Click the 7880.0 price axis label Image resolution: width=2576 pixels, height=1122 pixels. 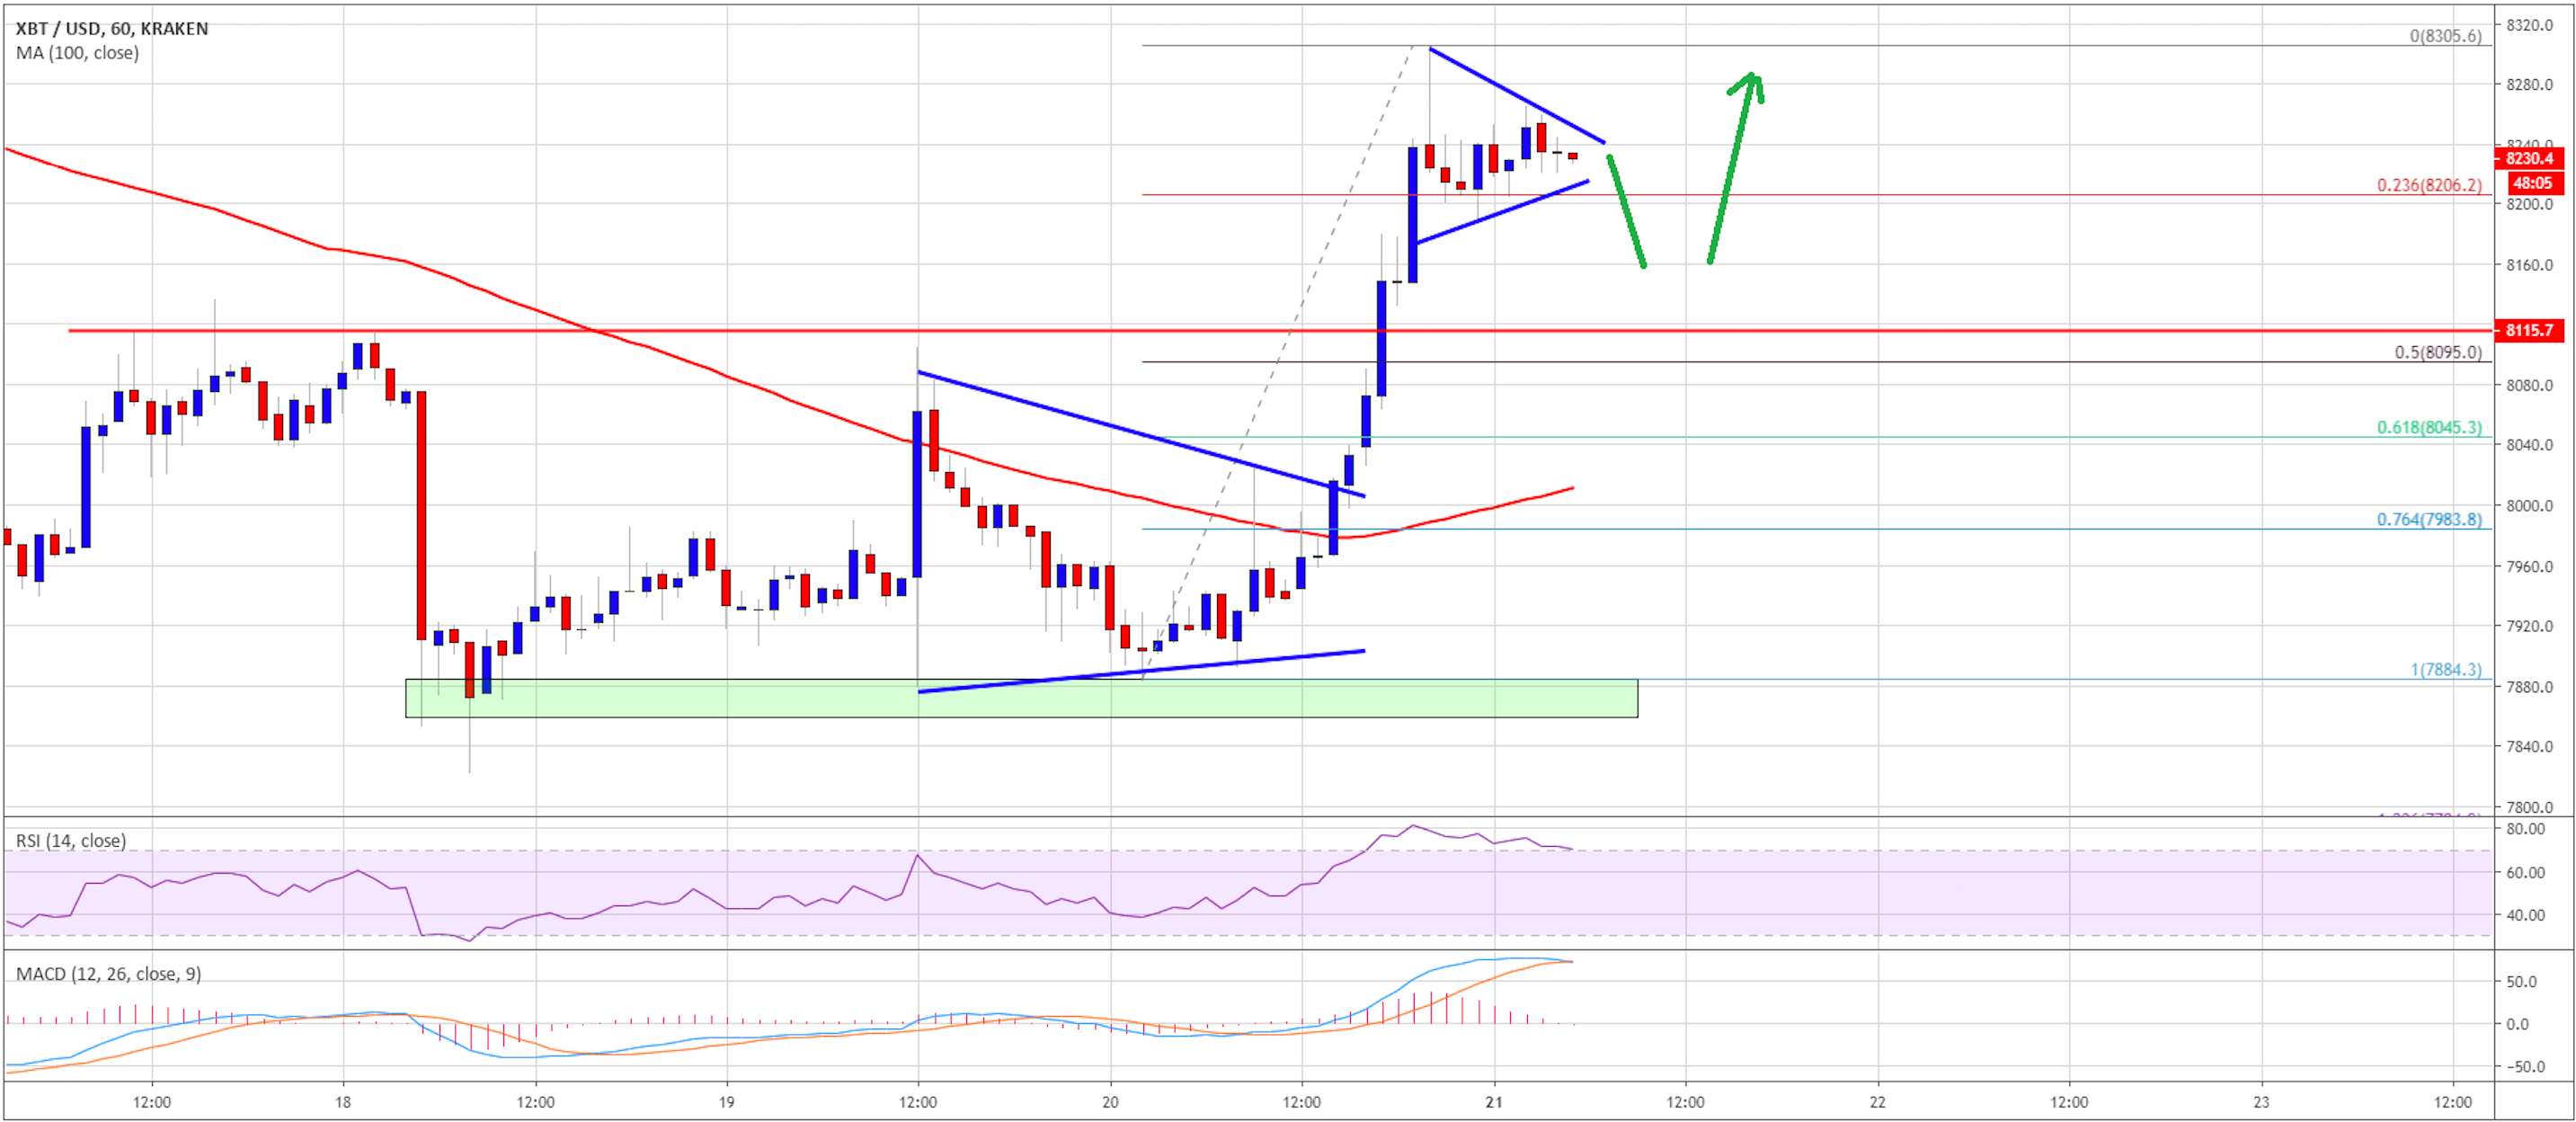[2530, 687]
